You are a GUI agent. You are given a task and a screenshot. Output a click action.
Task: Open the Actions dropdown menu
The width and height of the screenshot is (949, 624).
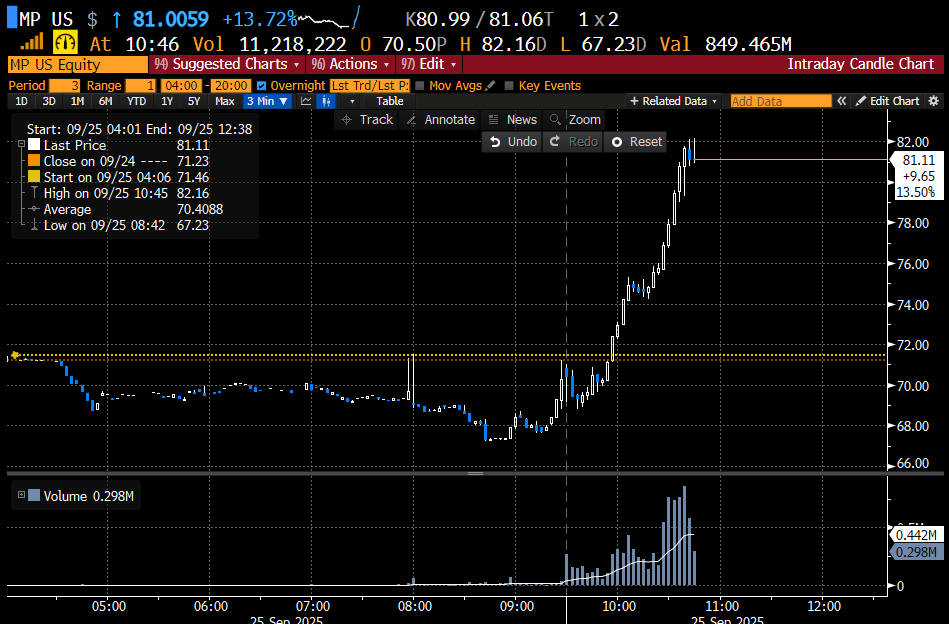coord(351,64)
